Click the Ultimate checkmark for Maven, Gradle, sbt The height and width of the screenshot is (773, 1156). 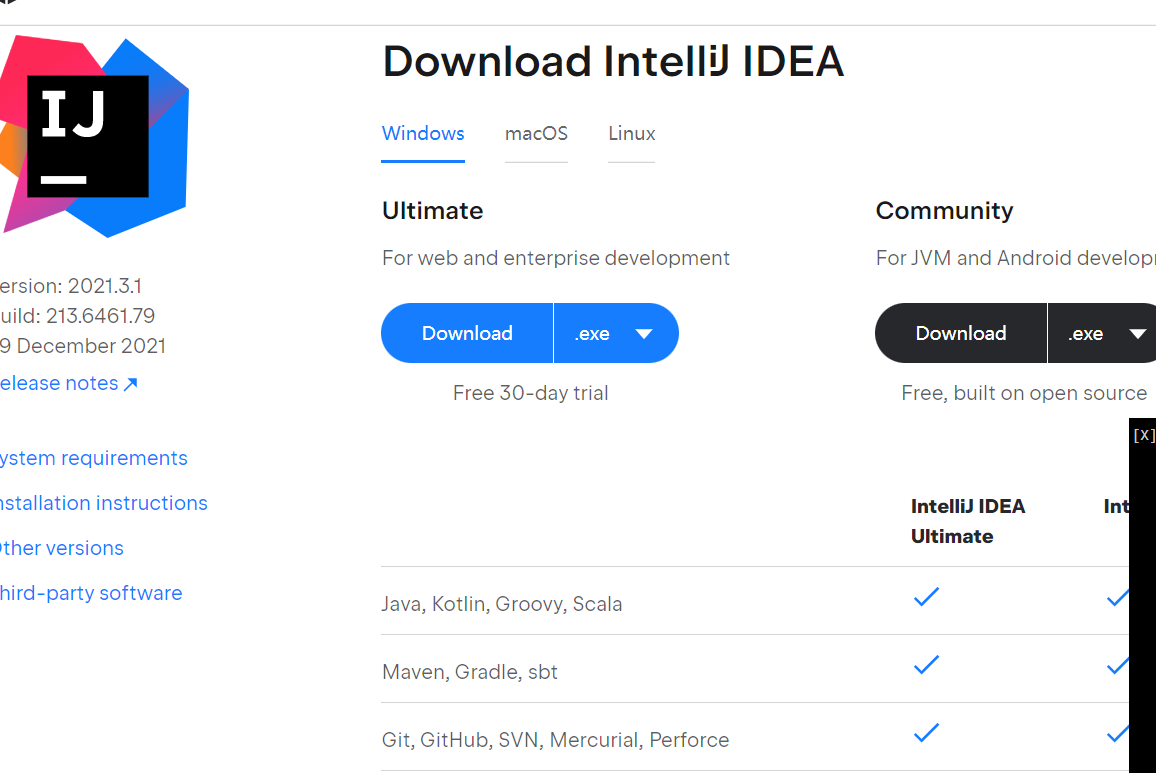click(x=926, y=665)
